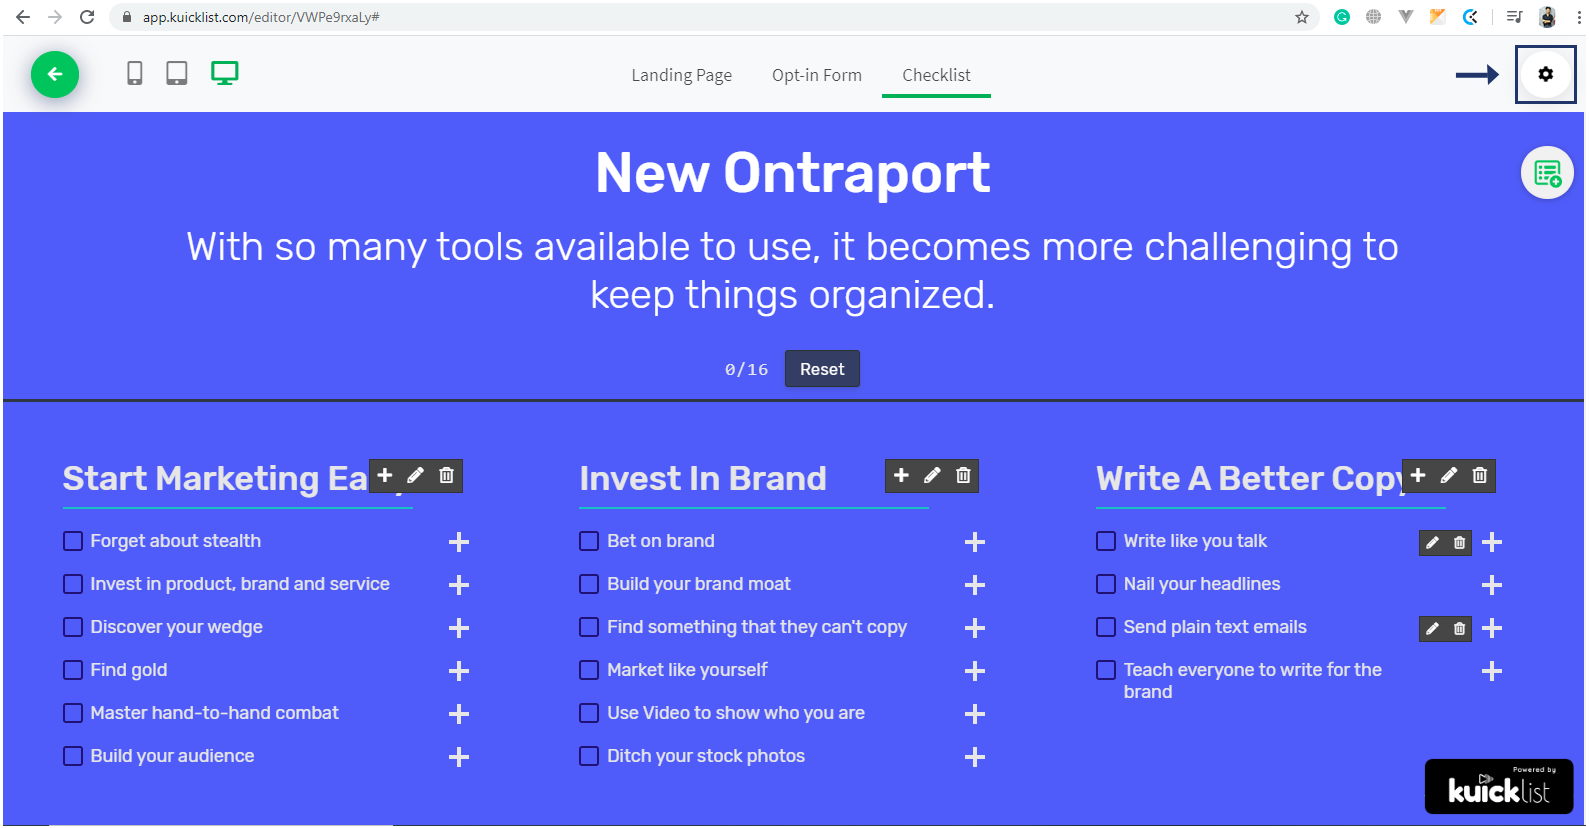1589x828 pixels.
Task: Check 'Forget about stealth' checkbox
Action: click(x=73, y=541)
